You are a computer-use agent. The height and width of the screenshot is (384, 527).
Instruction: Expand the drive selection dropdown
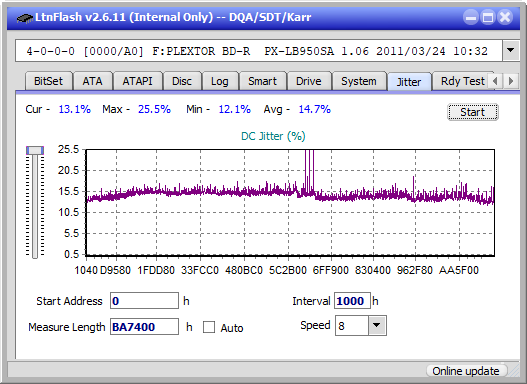(x=511, y=51)
